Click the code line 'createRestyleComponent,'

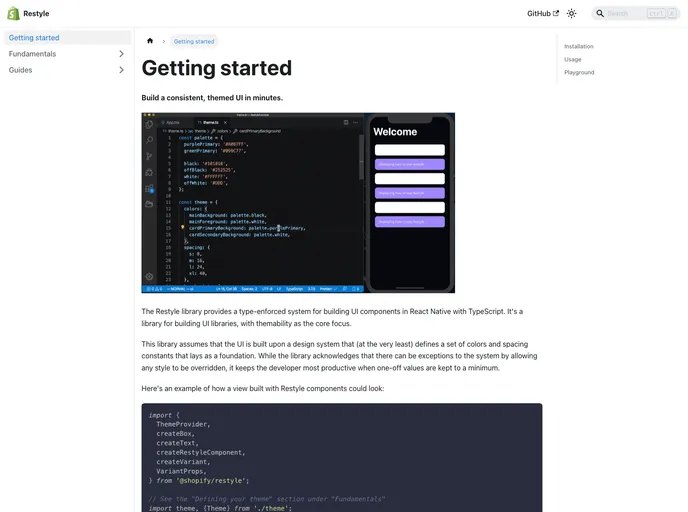pyautogui.click(x=201, y=452)
